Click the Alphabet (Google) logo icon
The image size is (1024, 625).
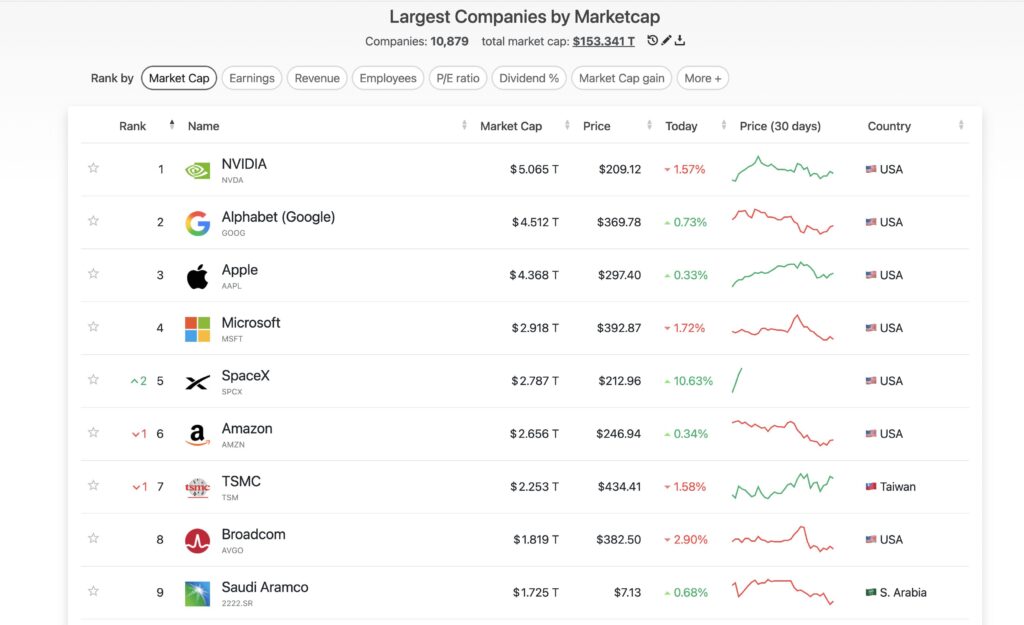(x=197, y=223)
